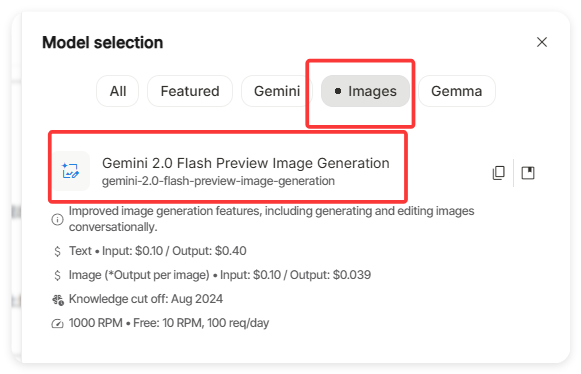This screenshot has width=581, height=374.
Task: Choose the Gemini filter chip
Action: (x=277, y=91)
